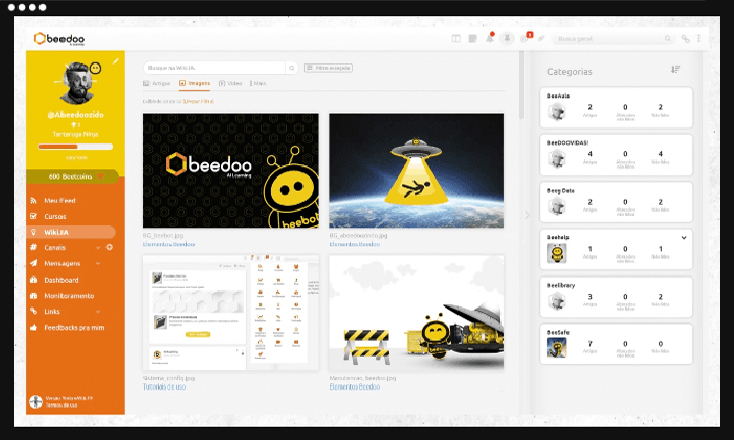Image resolution: width=734 pixels, height=440 pixels.
Task: Open the 600 Beecoins balance banner
Action: point(73,176)
